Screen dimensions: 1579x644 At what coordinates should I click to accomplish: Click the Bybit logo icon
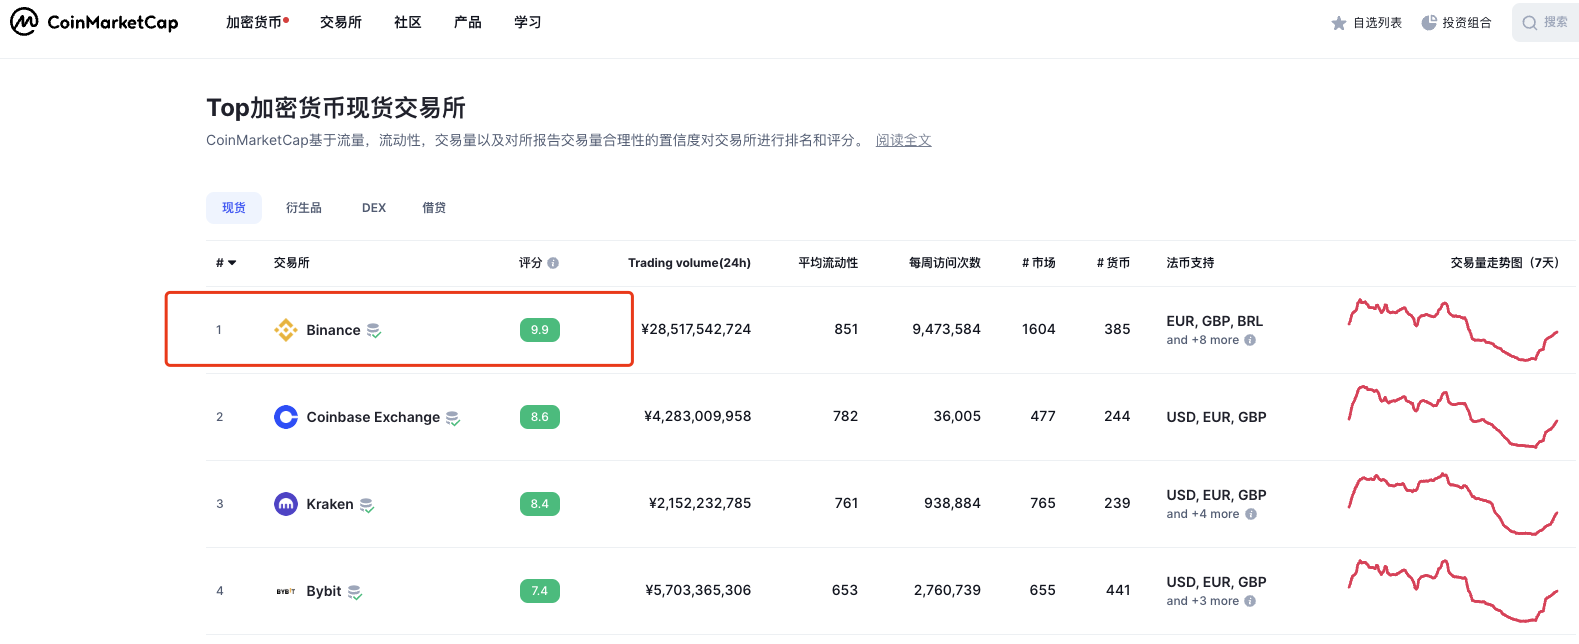coord(286,591)
